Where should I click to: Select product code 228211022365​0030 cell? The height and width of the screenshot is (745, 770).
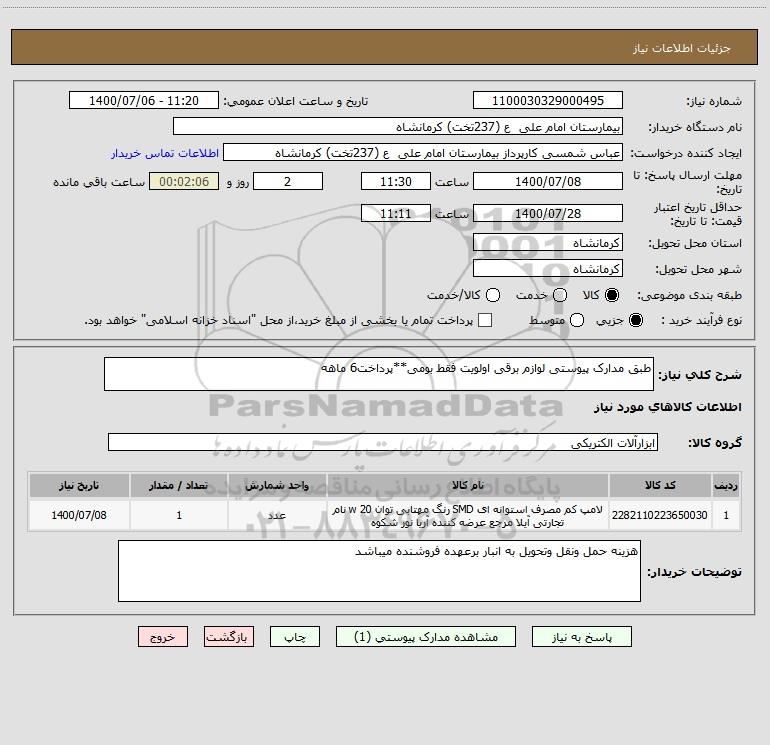coord(660,515)
